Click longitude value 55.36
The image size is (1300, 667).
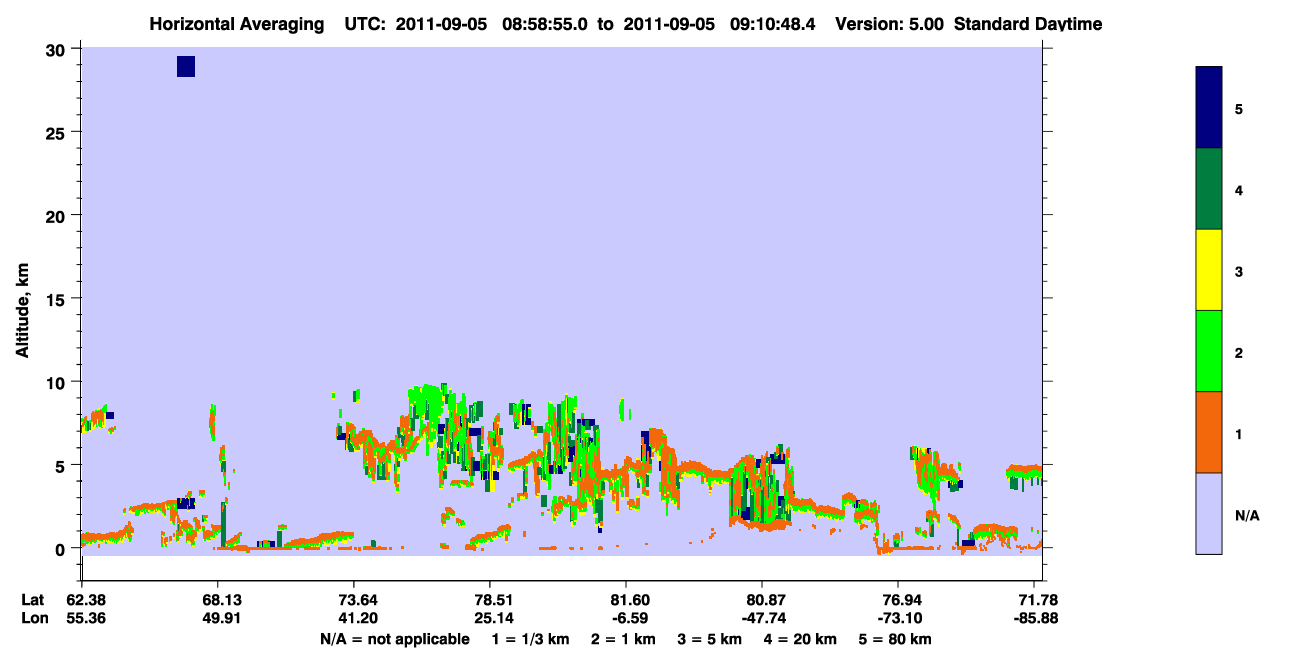click(84, 618)
